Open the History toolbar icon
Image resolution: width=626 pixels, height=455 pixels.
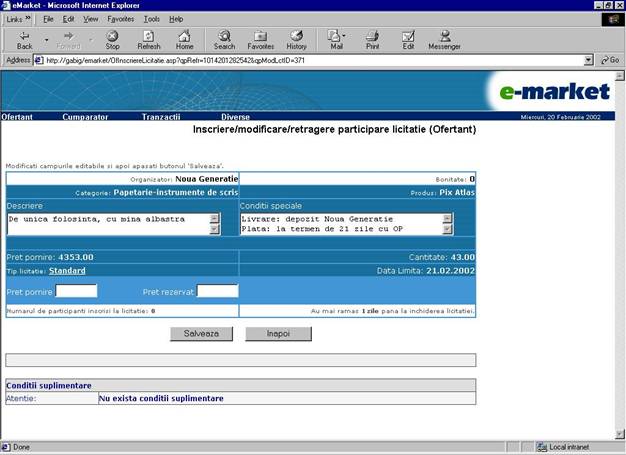tap(296, 36)
